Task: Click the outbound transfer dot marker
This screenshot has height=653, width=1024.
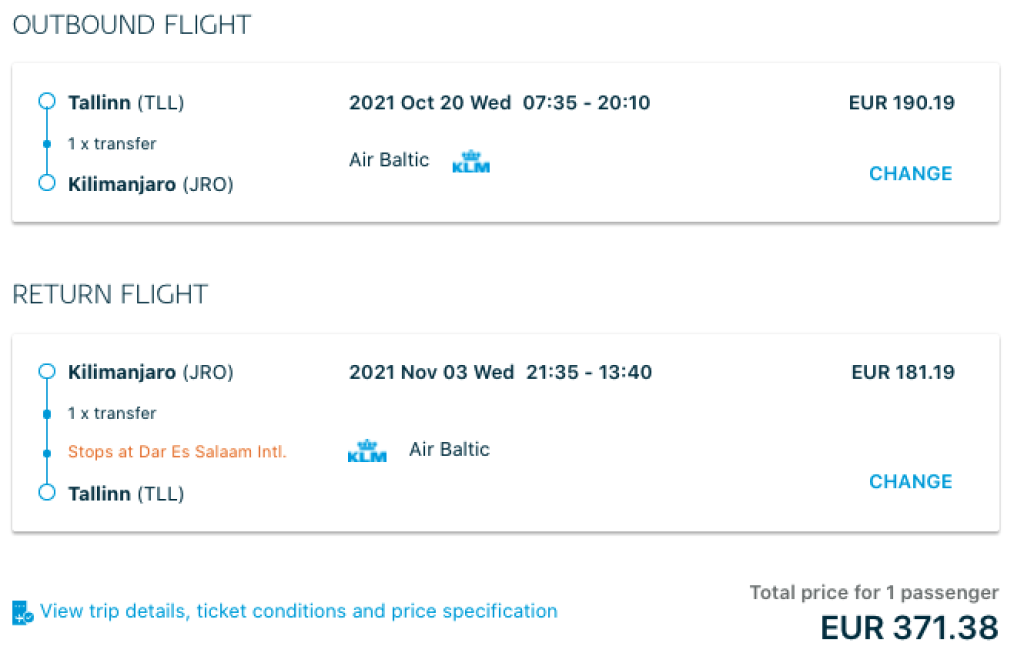Action: [46, 144]
